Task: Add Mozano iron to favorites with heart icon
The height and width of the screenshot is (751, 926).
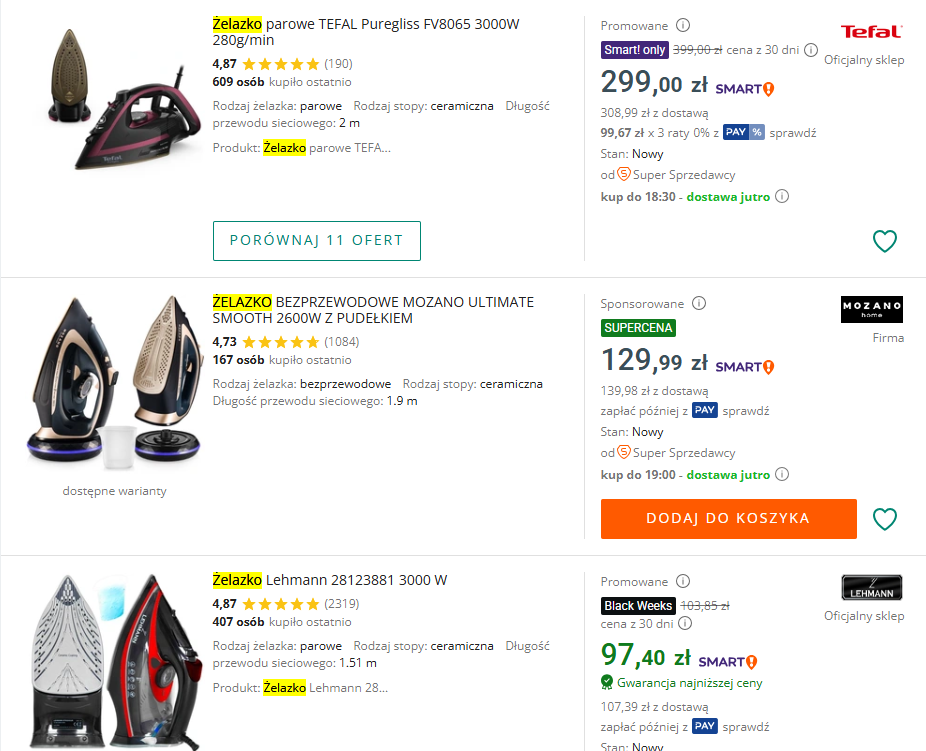Action: 884,519
